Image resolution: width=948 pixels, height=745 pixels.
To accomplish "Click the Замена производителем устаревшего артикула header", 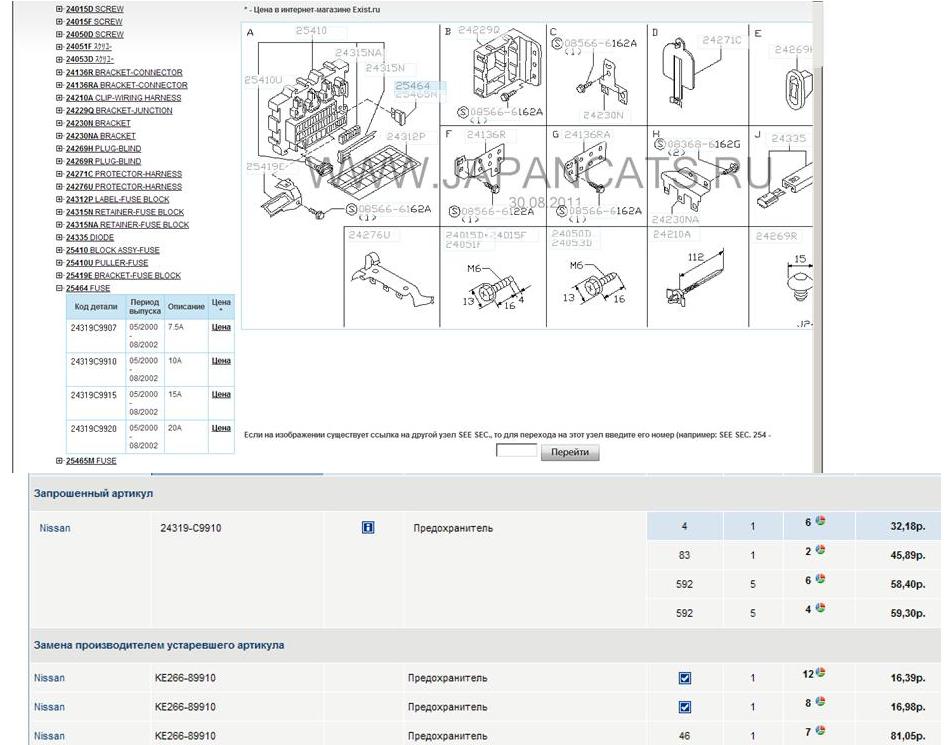I will pos(159,645).
